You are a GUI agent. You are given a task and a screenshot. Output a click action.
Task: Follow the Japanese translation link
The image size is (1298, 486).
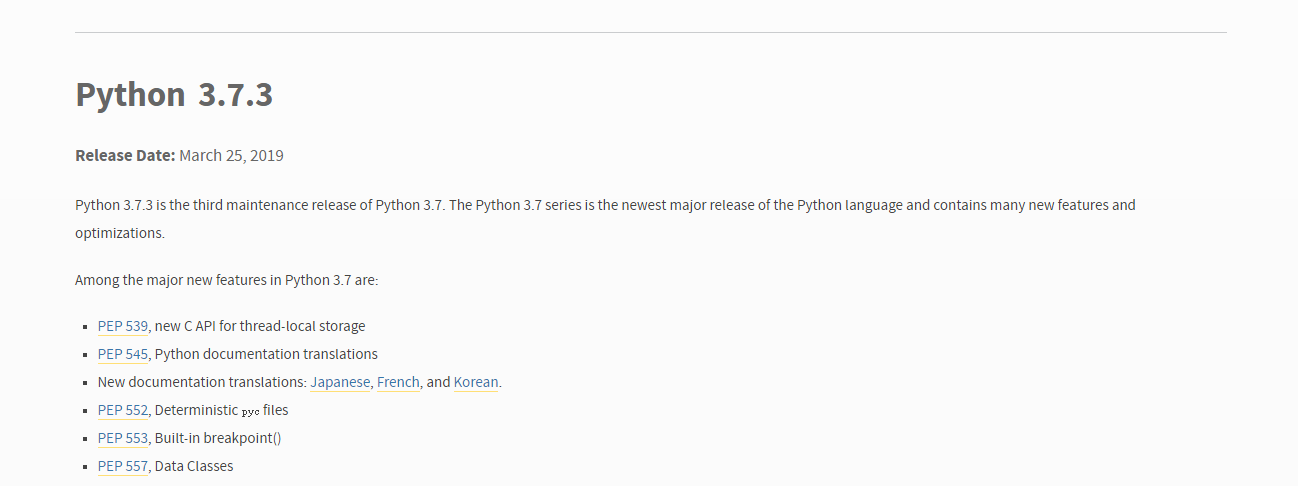tap(339, 382)
